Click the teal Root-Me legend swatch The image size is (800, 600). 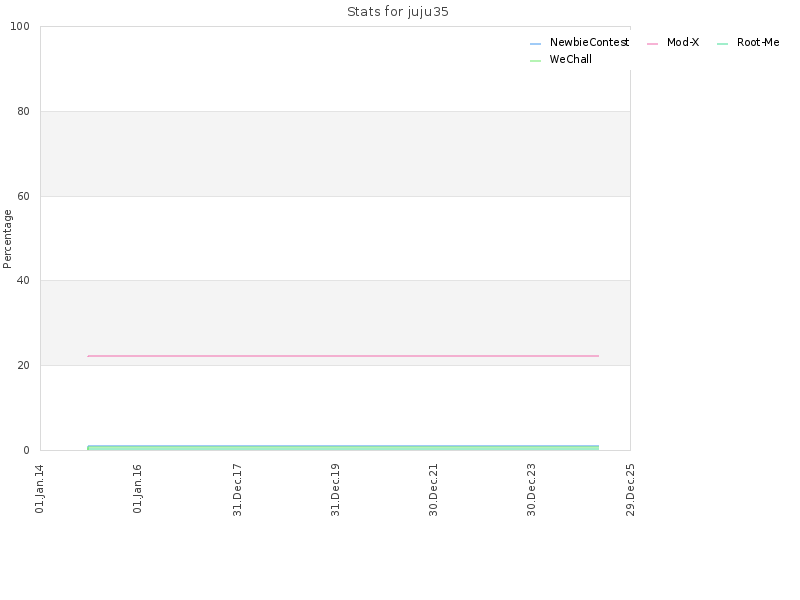[x=722, y=44]
